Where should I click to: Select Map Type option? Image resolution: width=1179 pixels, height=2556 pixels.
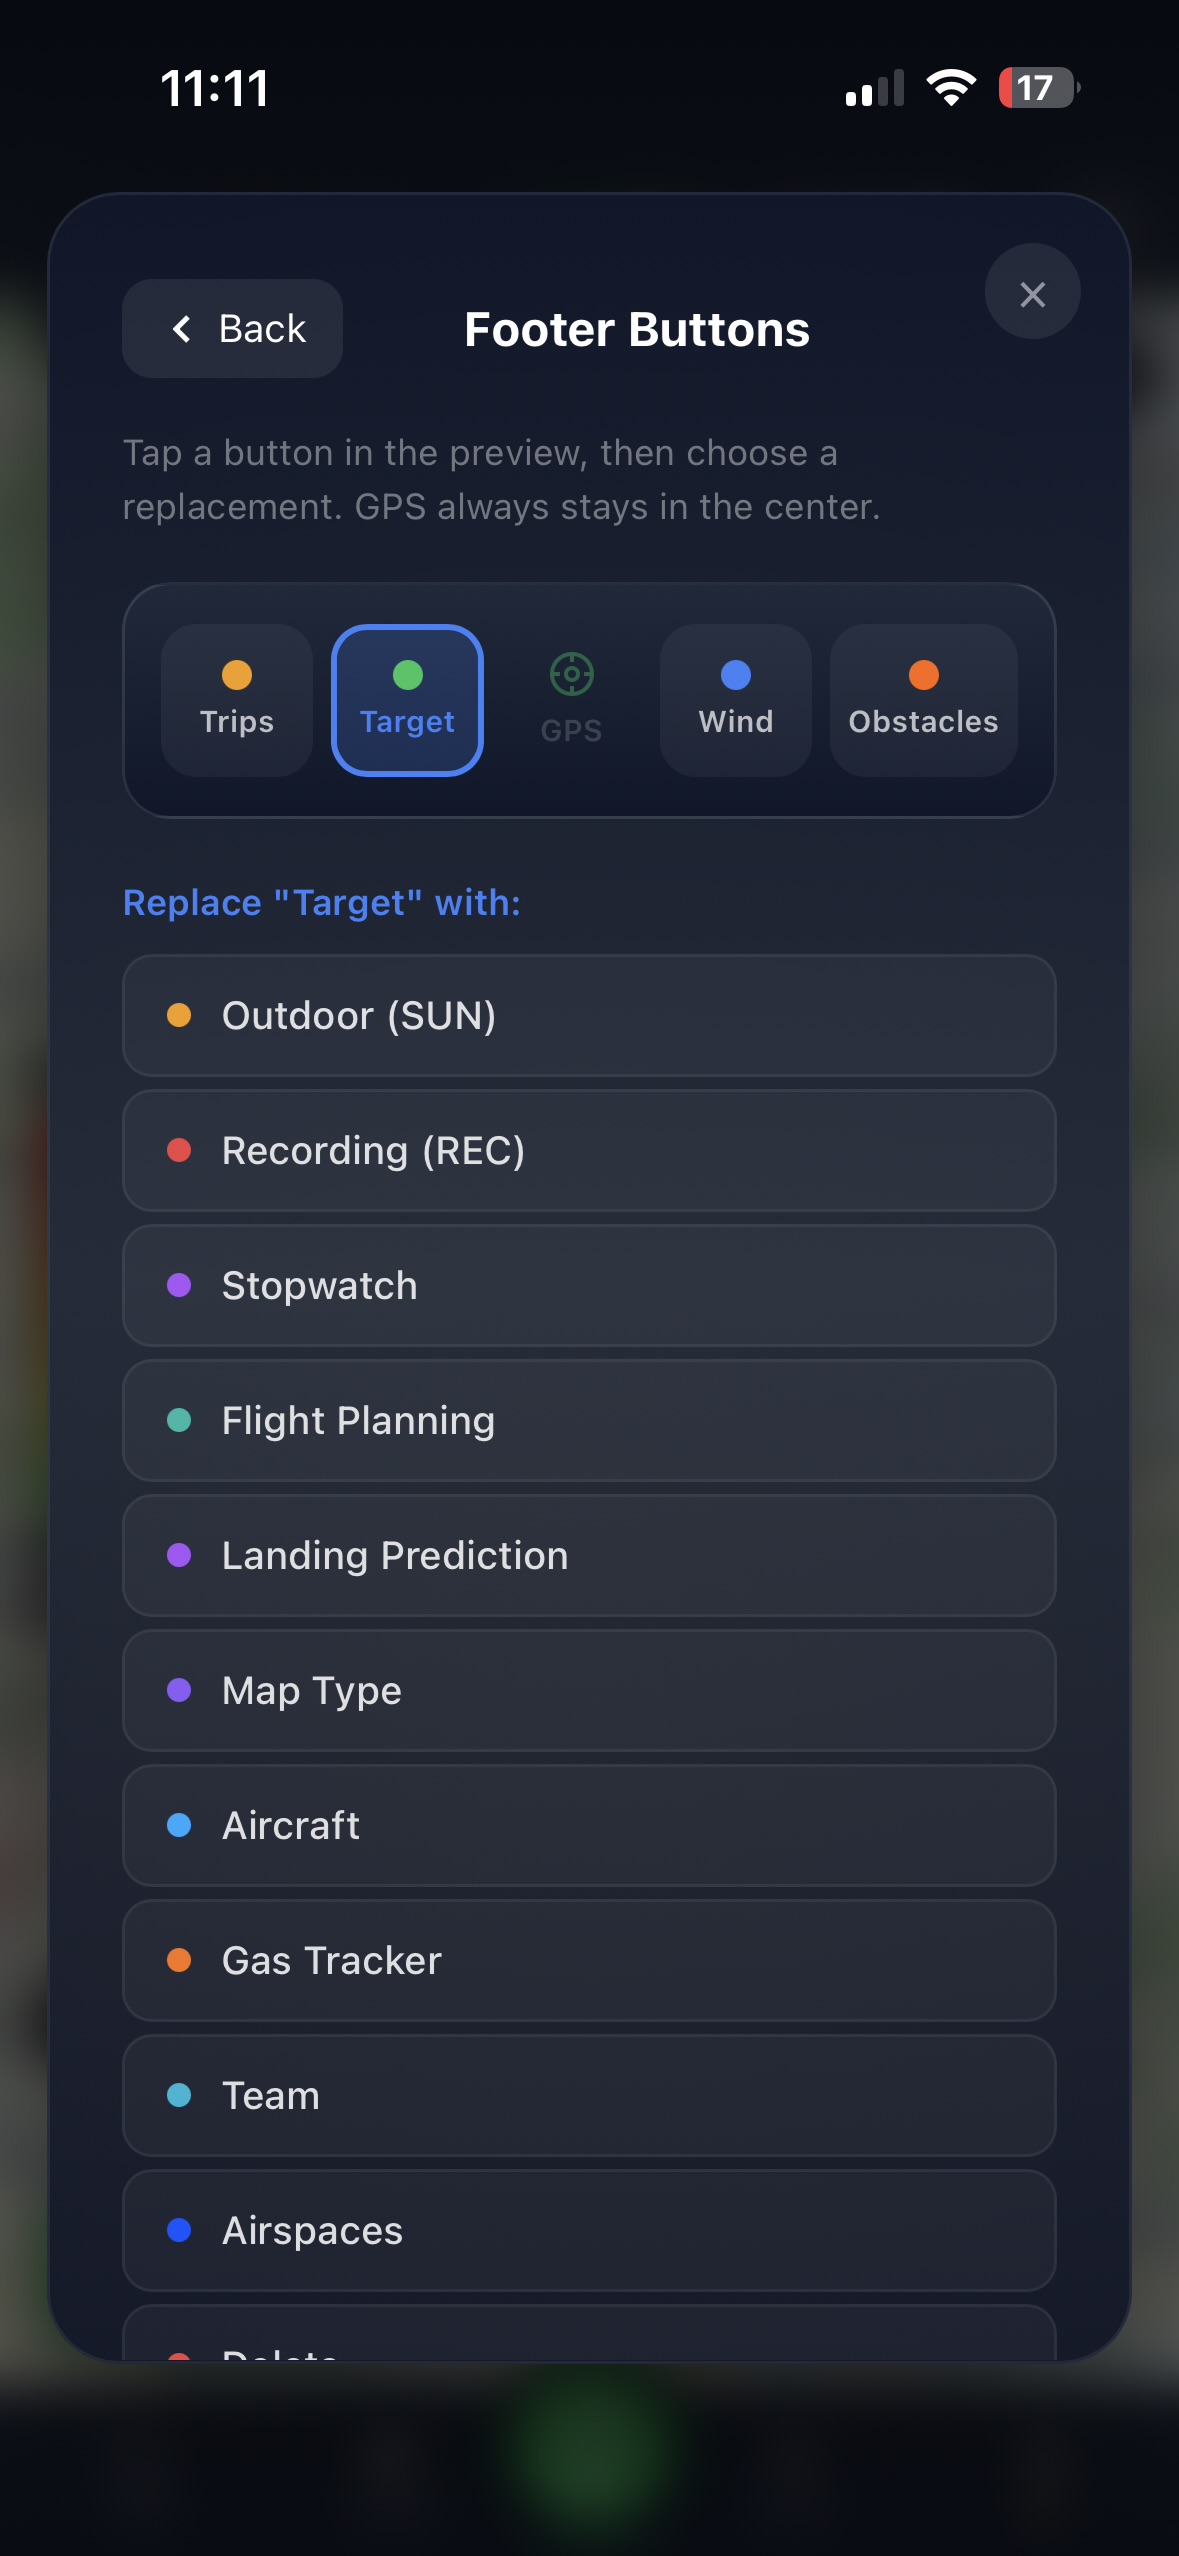(x=589, y=1690)
